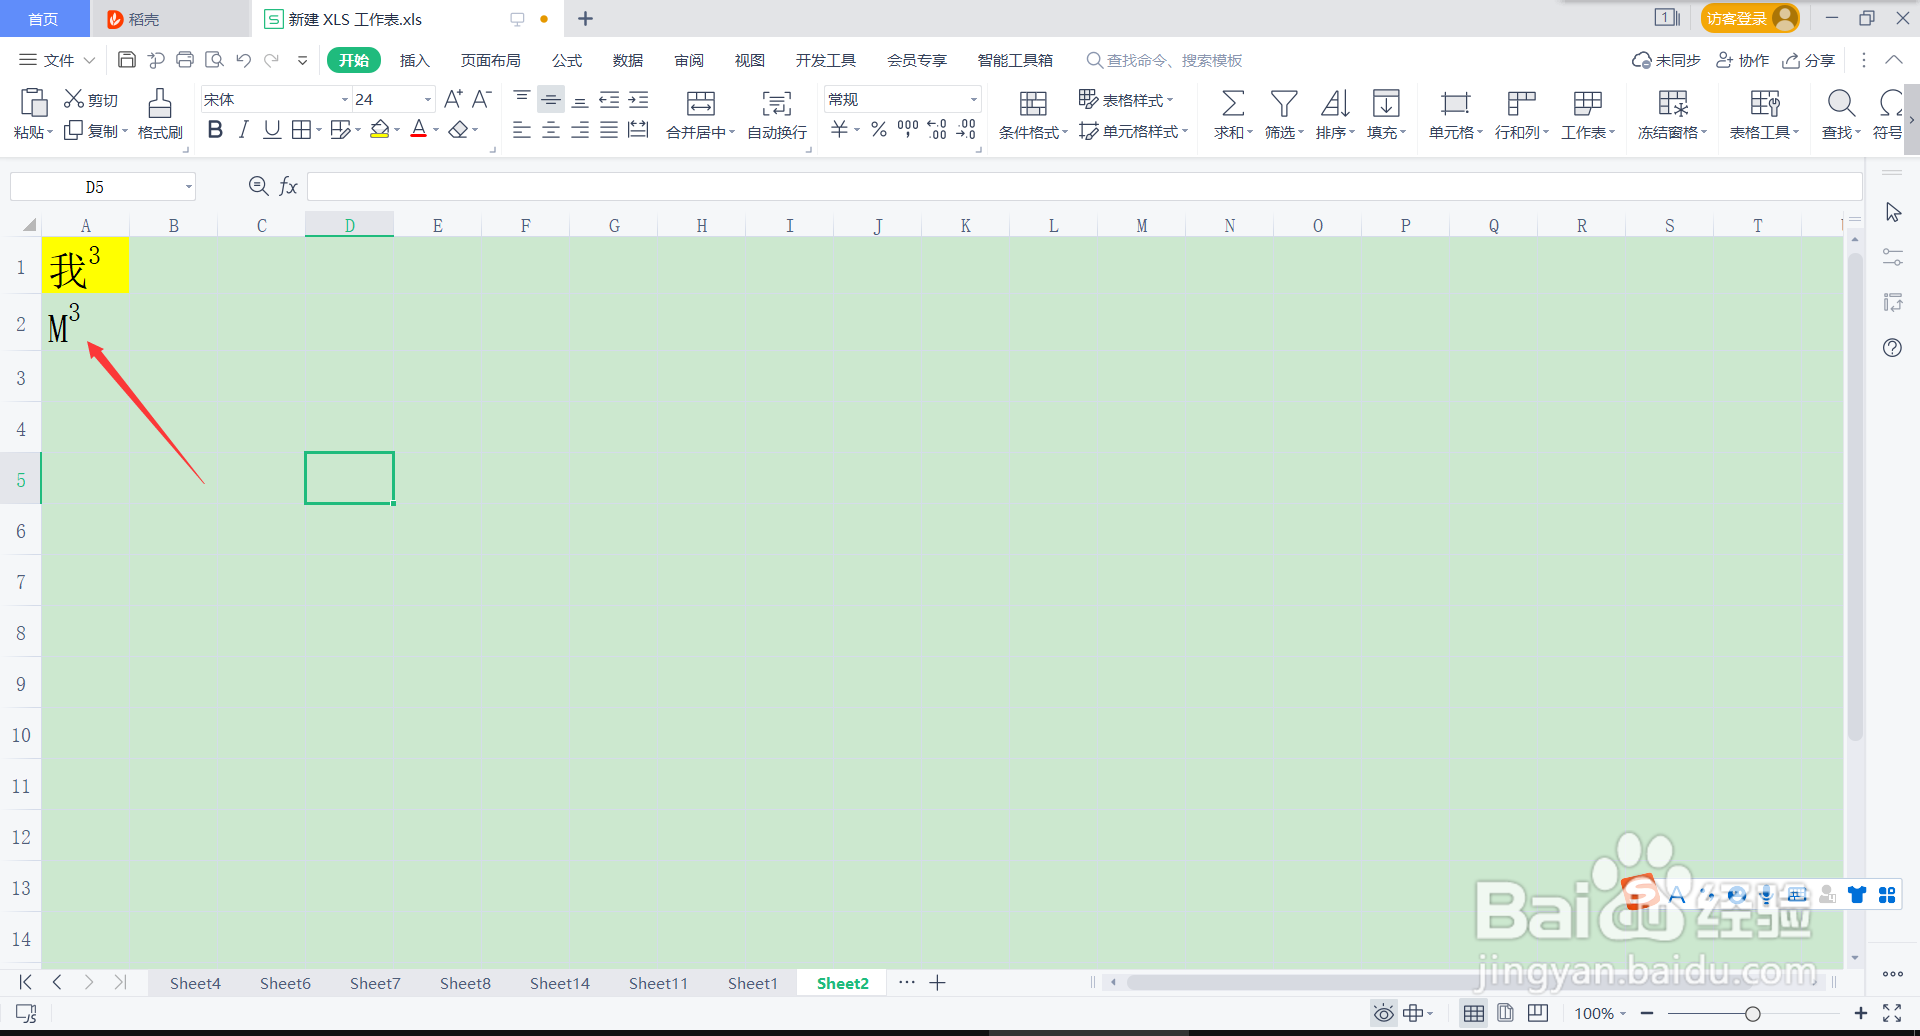
Task: Open the font size dropdown
Action: click(x=428, y=100)
